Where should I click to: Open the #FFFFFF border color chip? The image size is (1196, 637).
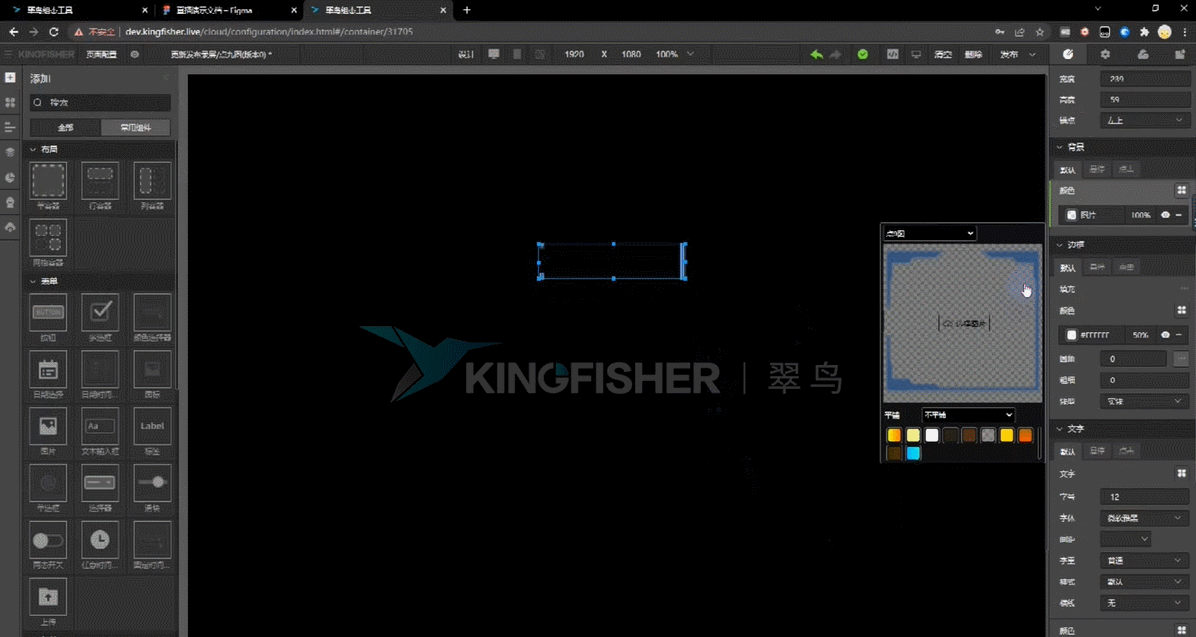click(x=1072, y=335)
